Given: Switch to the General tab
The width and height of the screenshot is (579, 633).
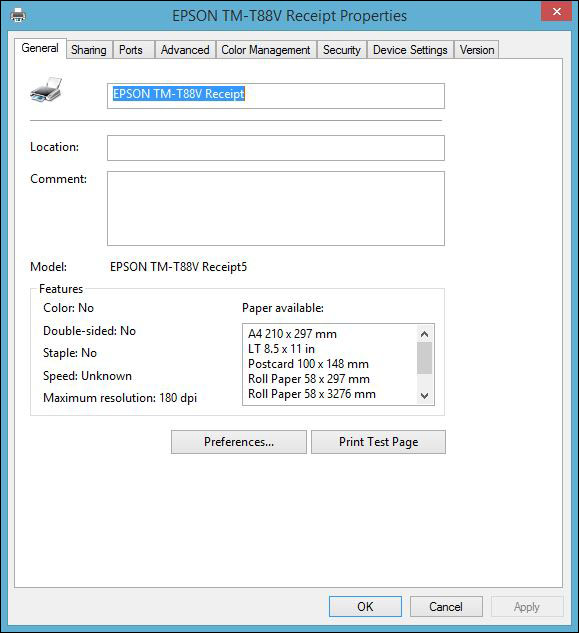Looking at the screenshot, I should pos(40,48).
